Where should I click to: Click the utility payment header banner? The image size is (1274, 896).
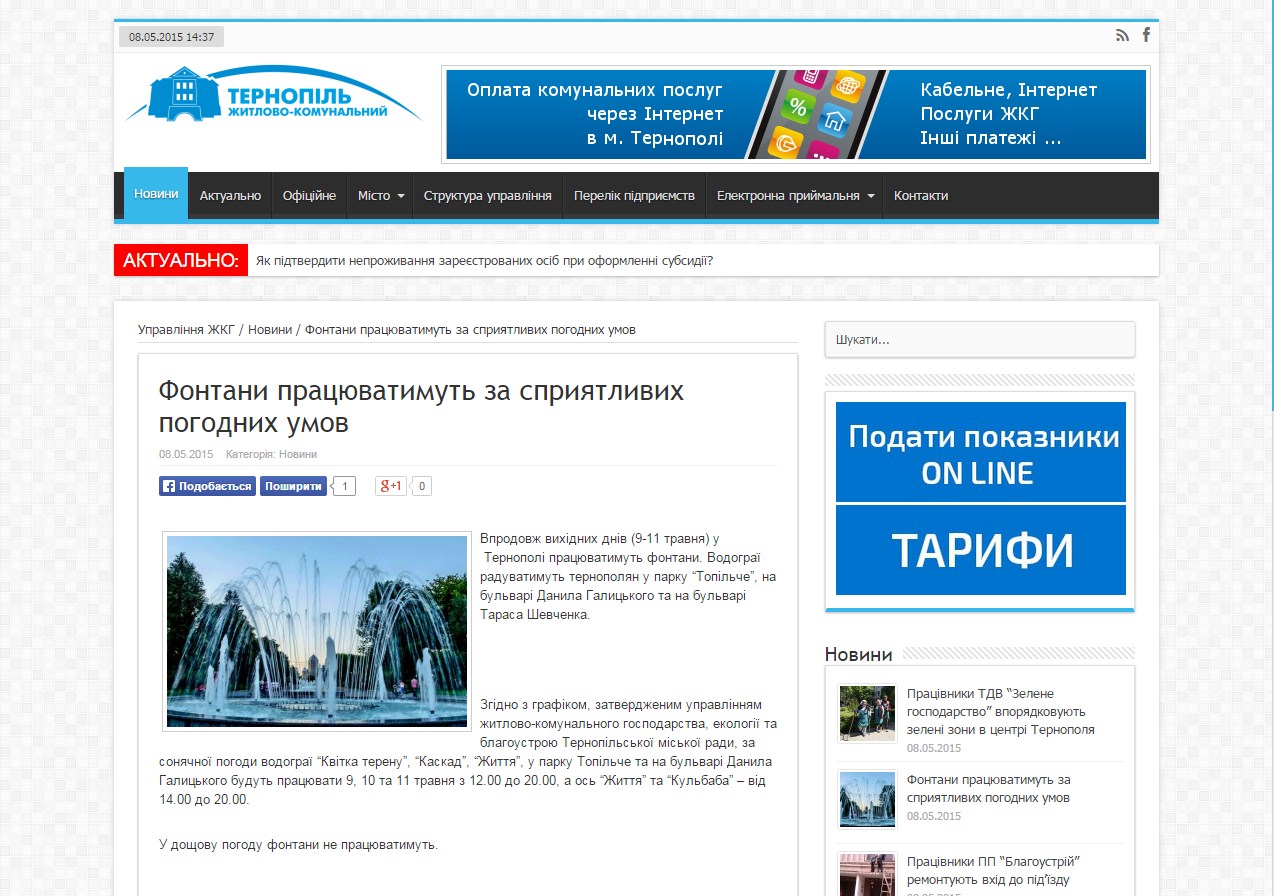(796, 114)
